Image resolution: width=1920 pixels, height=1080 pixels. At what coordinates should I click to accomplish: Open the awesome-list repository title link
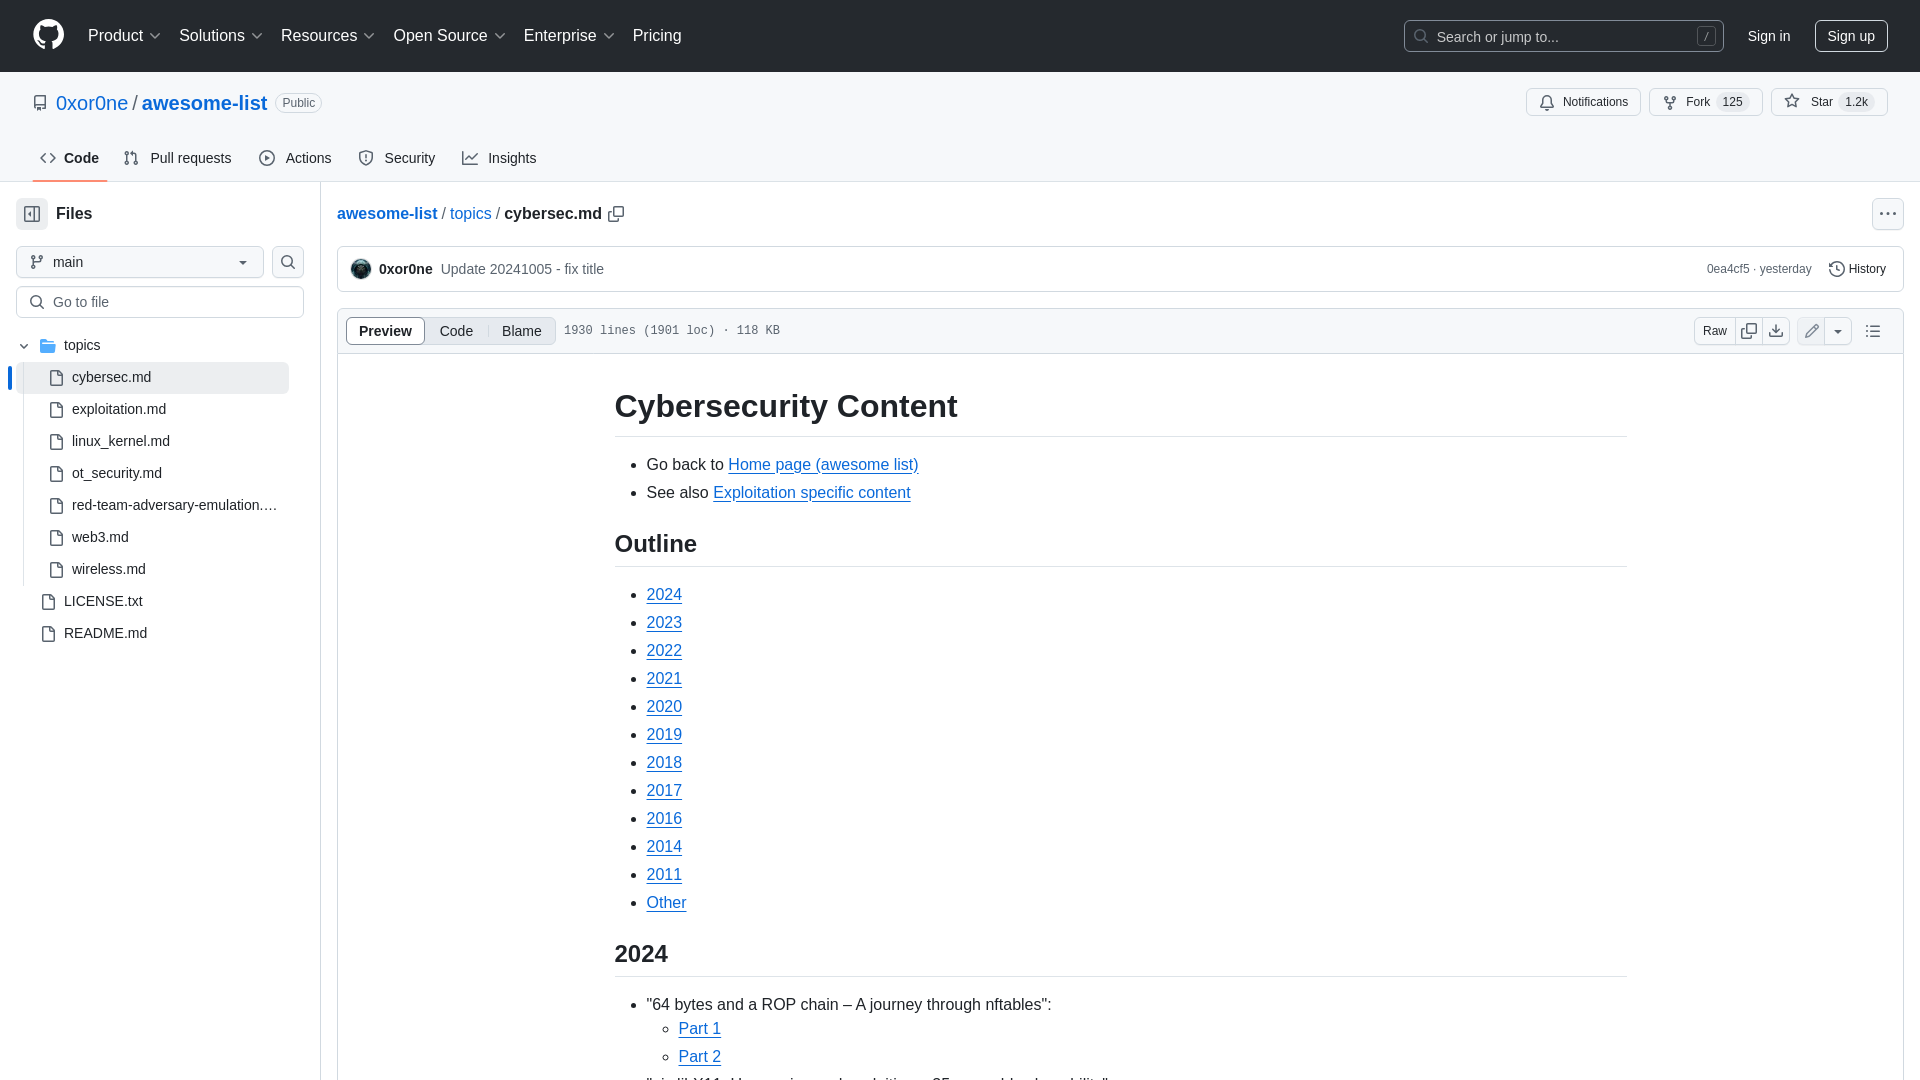pyautogui.click(x=204, y=103)
